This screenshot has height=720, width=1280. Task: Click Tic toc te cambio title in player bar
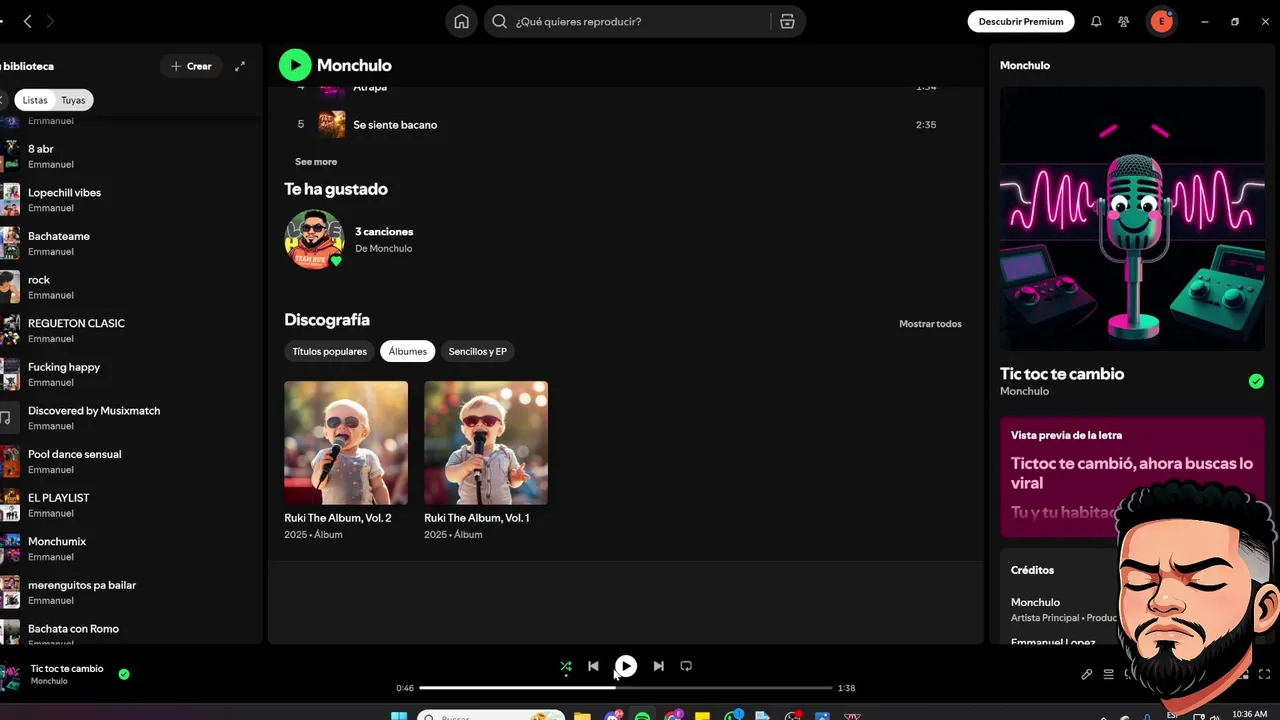[x=67, y=669]
